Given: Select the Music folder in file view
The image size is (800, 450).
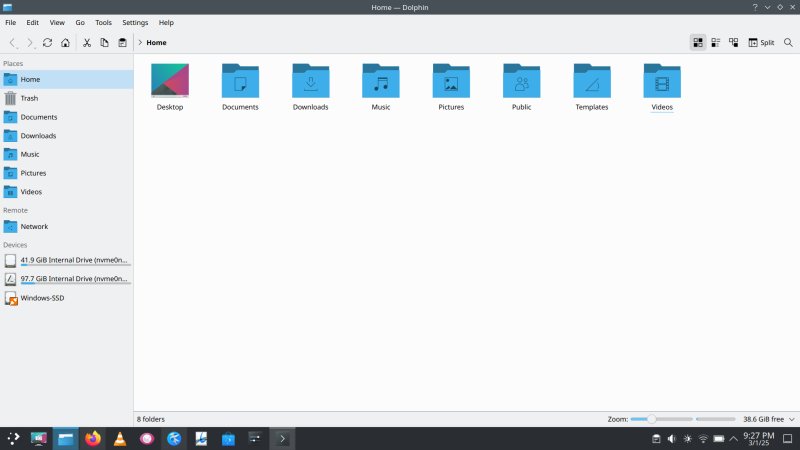Looking at the screenshot, I should click(381, 81).
